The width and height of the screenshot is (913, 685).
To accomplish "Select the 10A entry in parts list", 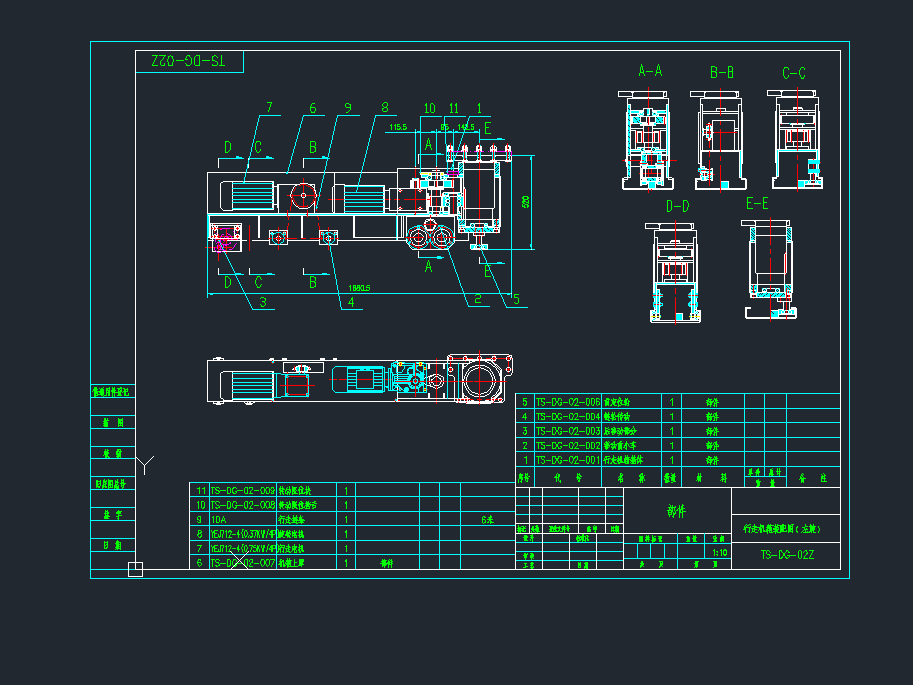I will point(219,520).
